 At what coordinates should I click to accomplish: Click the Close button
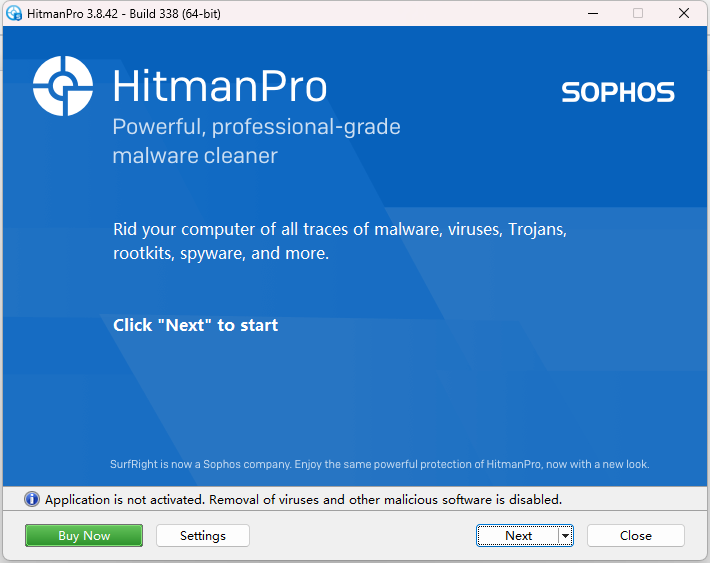636,535
